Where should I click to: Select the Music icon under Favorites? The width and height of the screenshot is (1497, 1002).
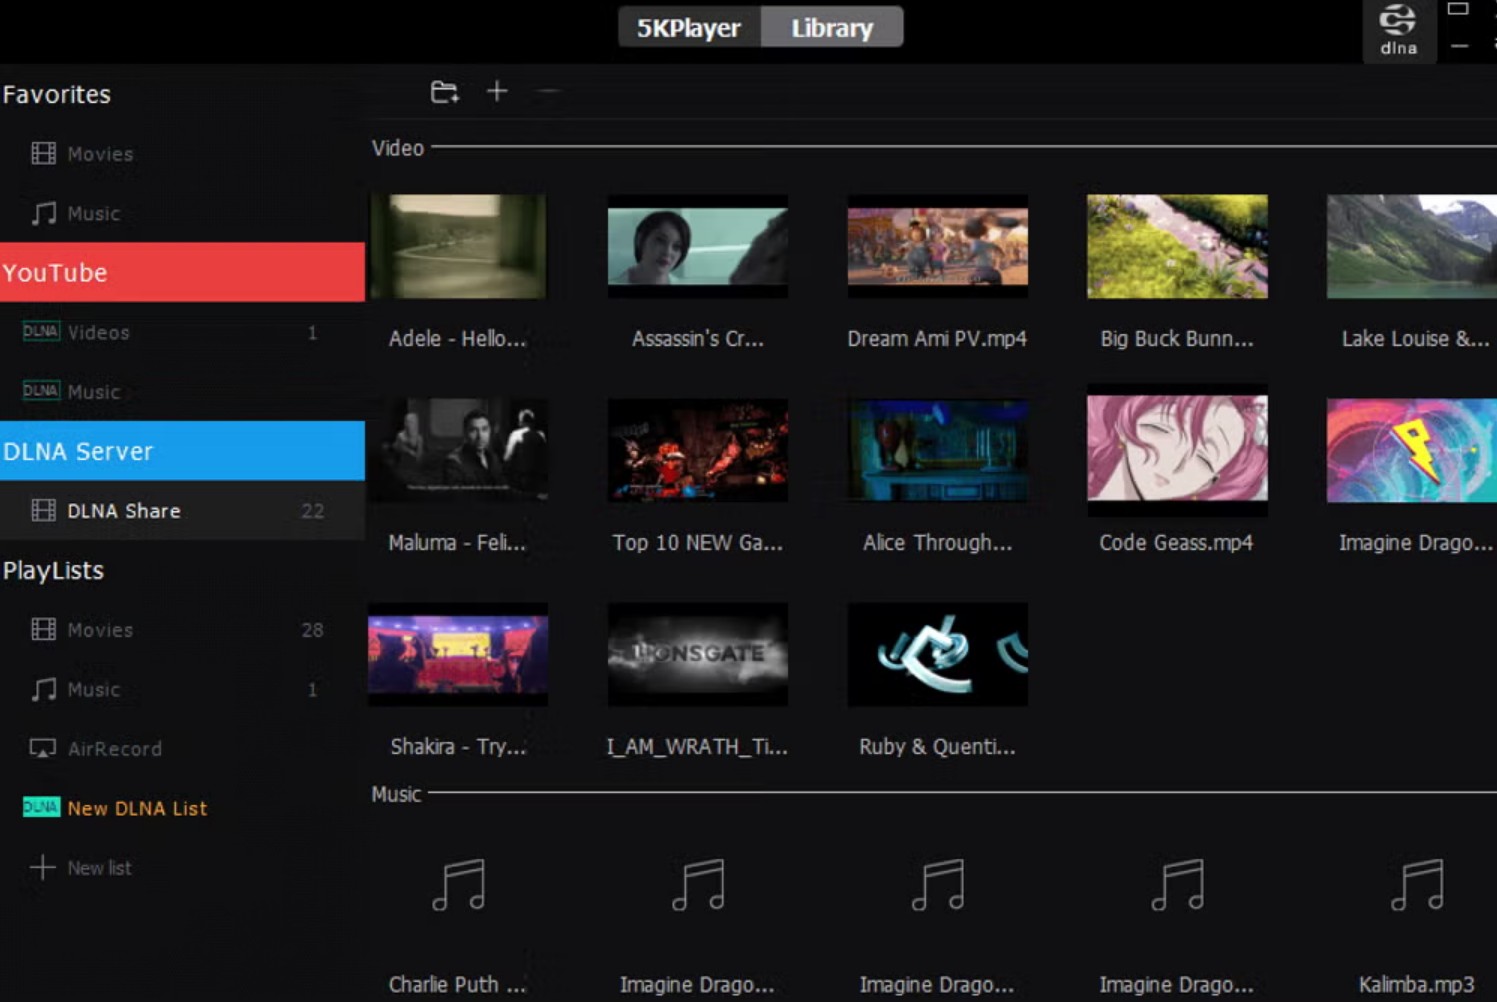point(43,213)
